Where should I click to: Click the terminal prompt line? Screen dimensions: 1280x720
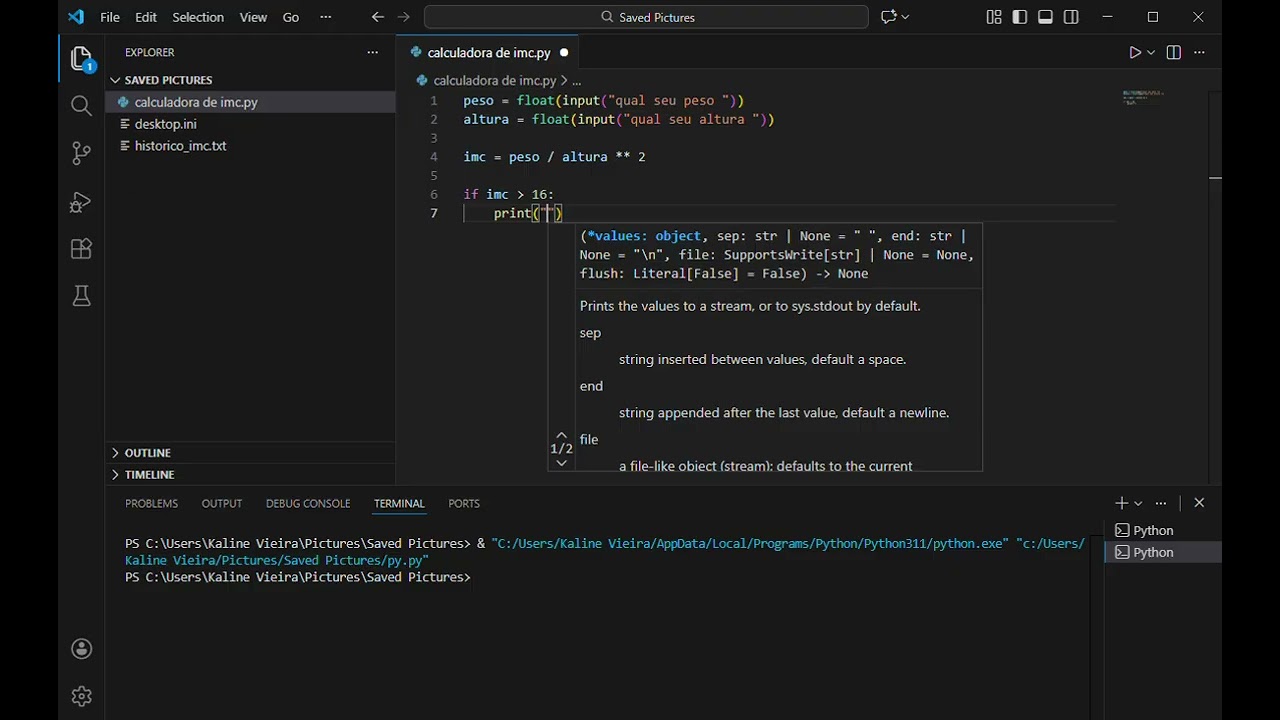[x=298, y=577]
